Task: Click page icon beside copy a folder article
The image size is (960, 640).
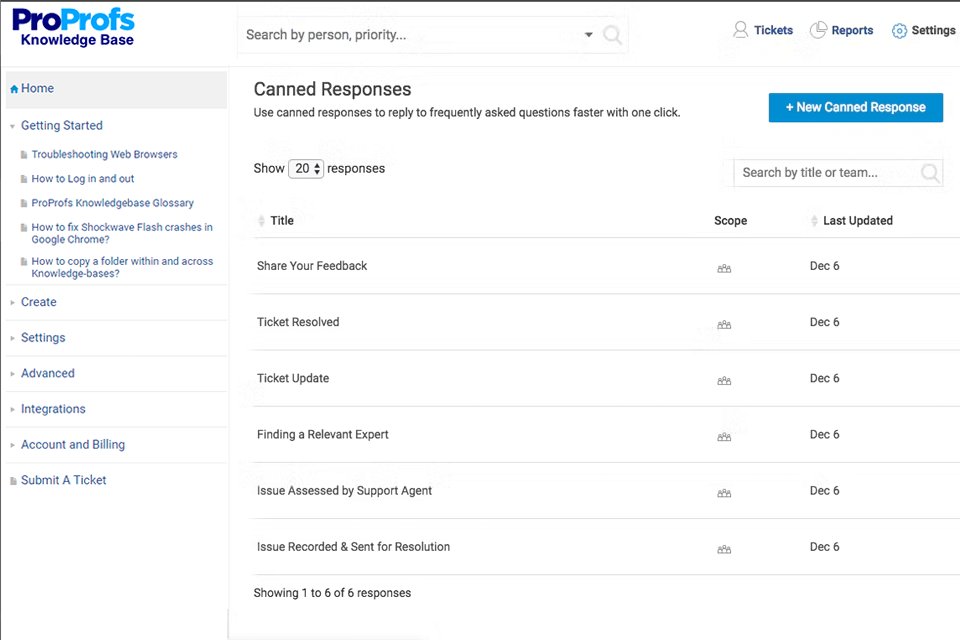Action: (x=24, y=262)
